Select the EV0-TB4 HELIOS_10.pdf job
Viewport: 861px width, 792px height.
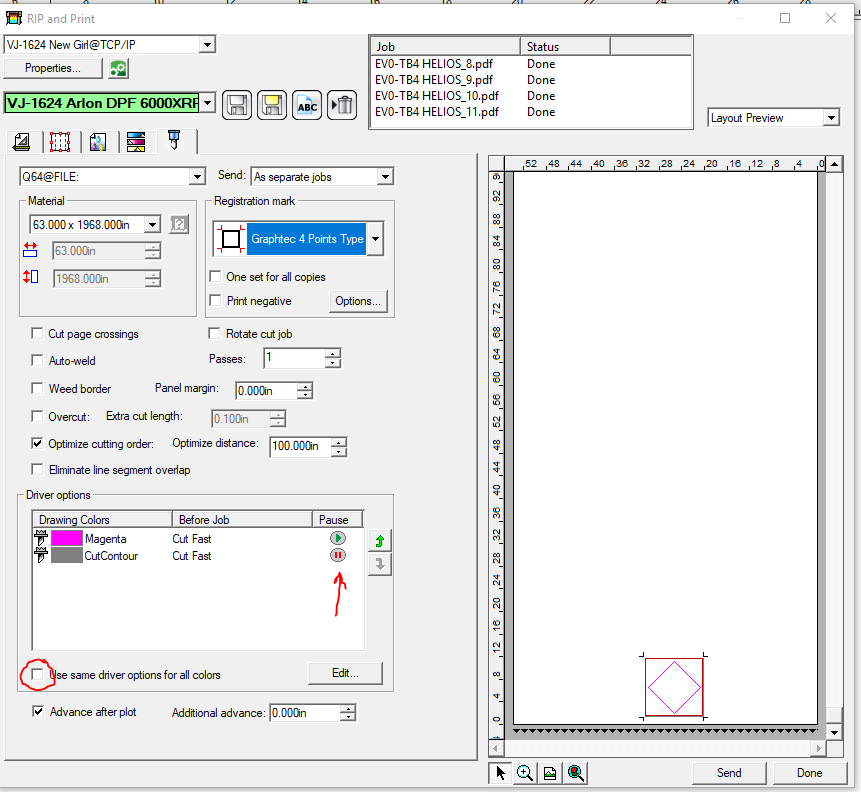point(437,96)
